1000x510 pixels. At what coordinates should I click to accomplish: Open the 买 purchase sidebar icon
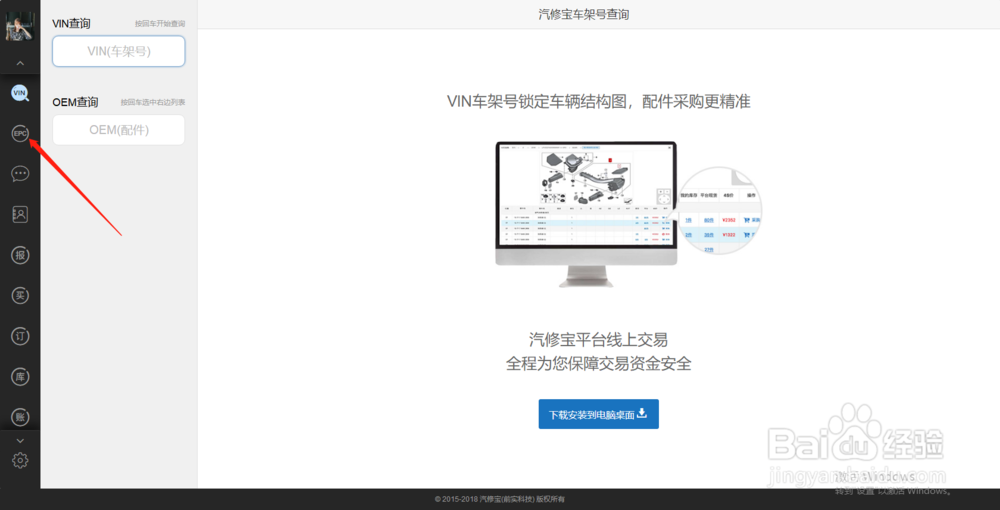[20, 295]
